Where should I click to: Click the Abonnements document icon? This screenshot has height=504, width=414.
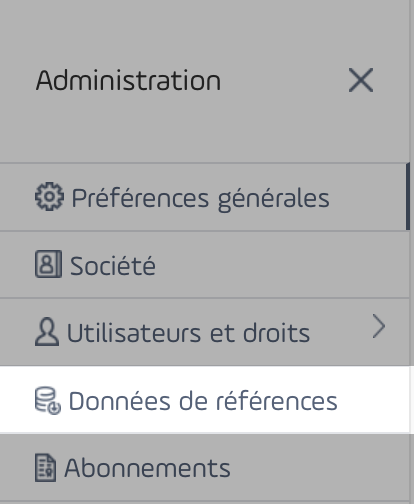[x=45, y=467]
